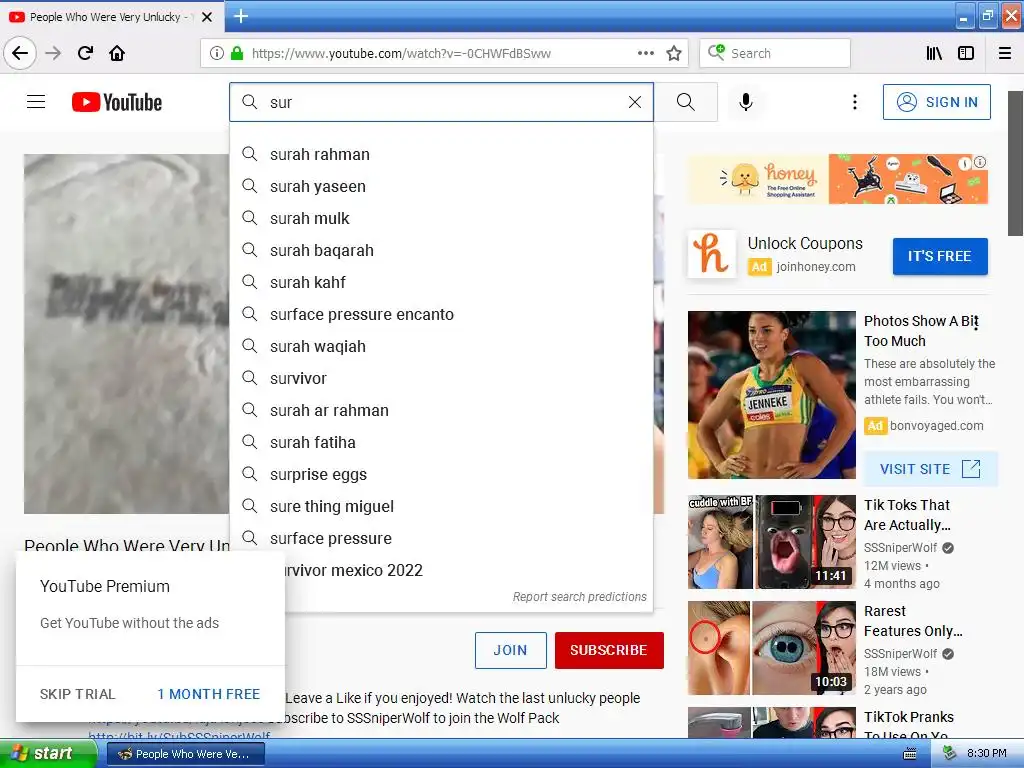Select suggestion 'surah ar rahman'

coord(441,410)
